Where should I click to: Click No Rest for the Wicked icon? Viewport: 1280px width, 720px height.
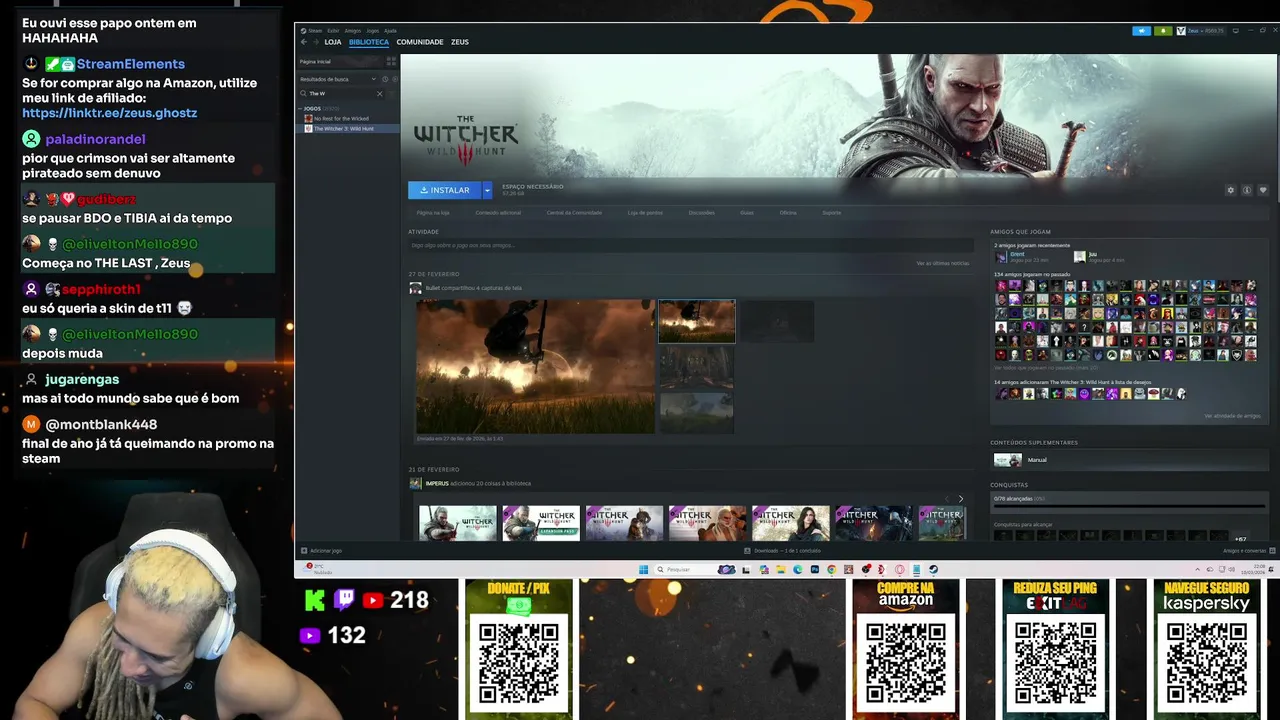coord(308,118)
